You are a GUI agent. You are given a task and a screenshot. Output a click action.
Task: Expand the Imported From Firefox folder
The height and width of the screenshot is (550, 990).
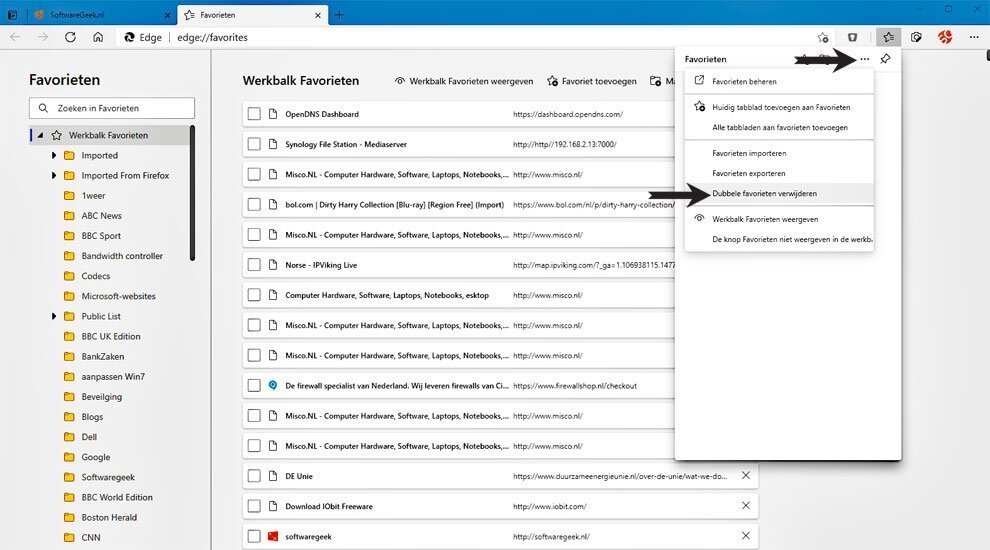(54, 176)
